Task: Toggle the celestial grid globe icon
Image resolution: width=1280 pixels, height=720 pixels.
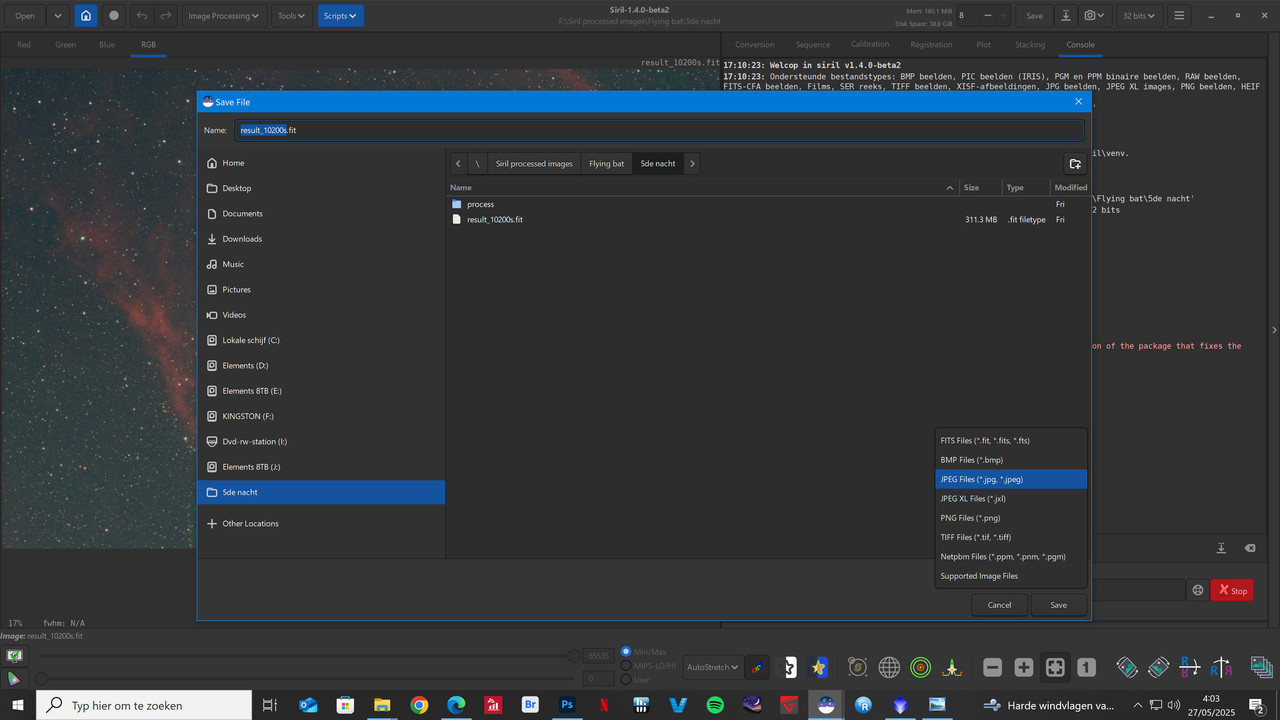Action: coord(889,667)
